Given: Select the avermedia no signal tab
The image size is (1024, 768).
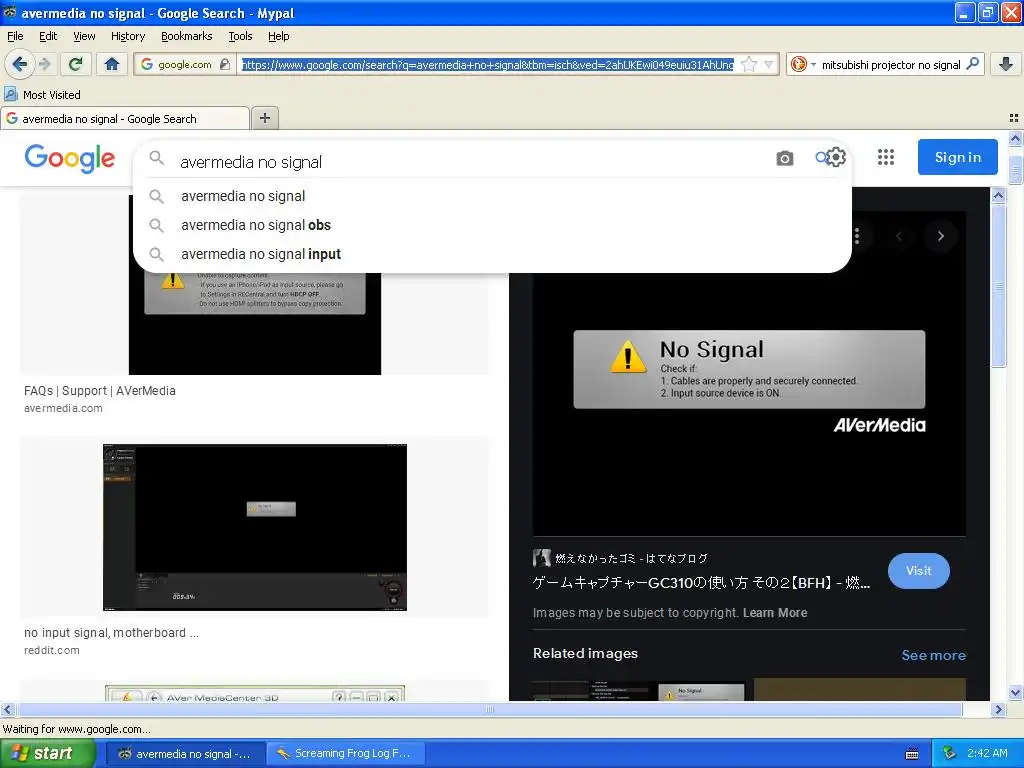Looking at the screenshot, I should (x=125, y=118).
